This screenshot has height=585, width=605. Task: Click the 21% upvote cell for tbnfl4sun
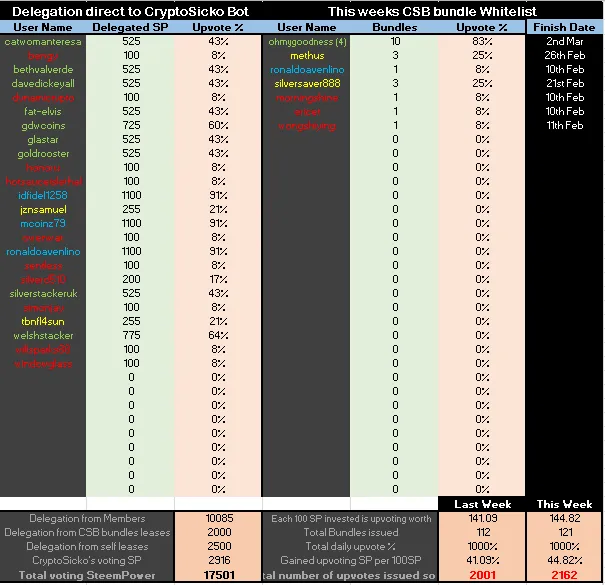(x=218, y=321)
